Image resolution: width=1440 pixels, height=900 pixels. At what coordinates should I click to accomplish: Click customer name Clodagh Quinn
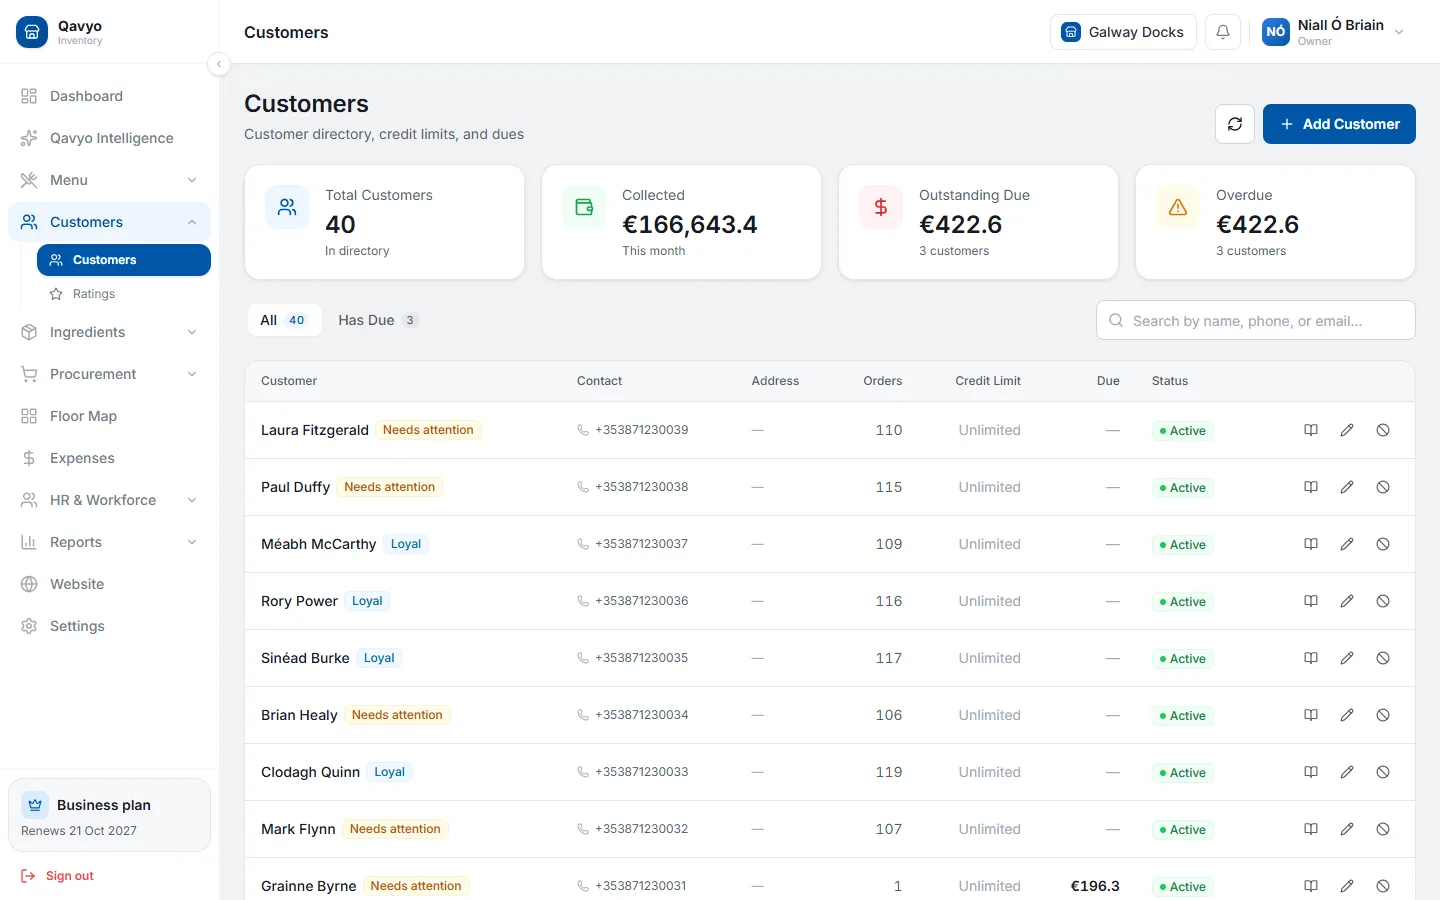point(310,772)
